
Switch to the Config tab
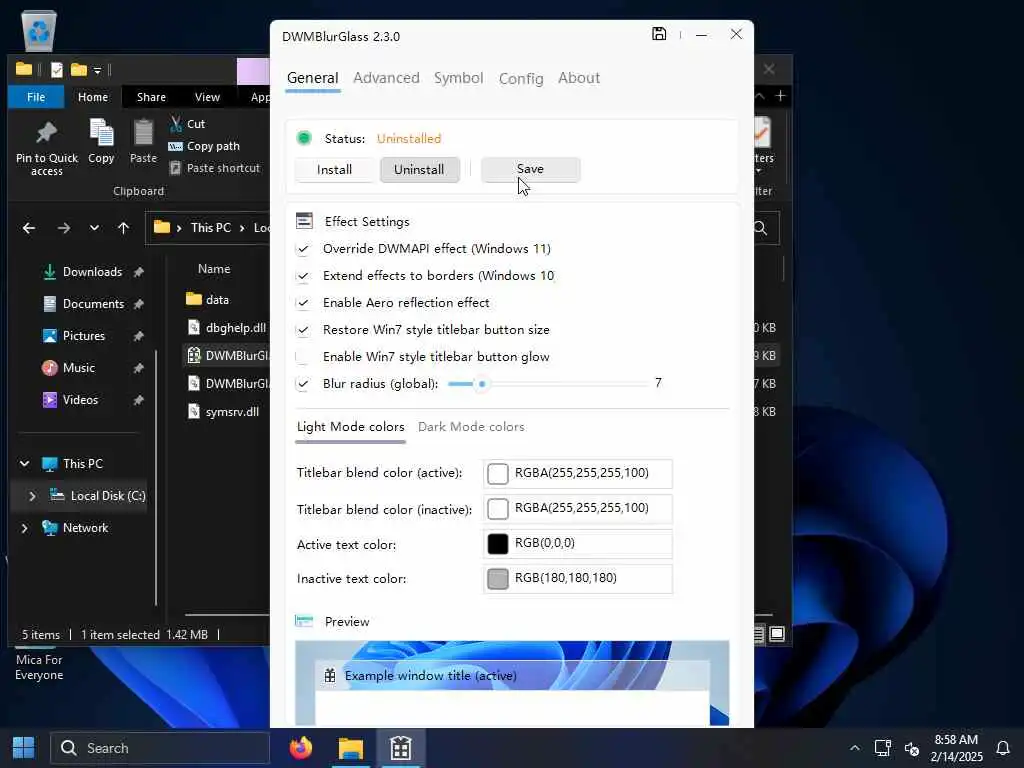tap(520, 78)
